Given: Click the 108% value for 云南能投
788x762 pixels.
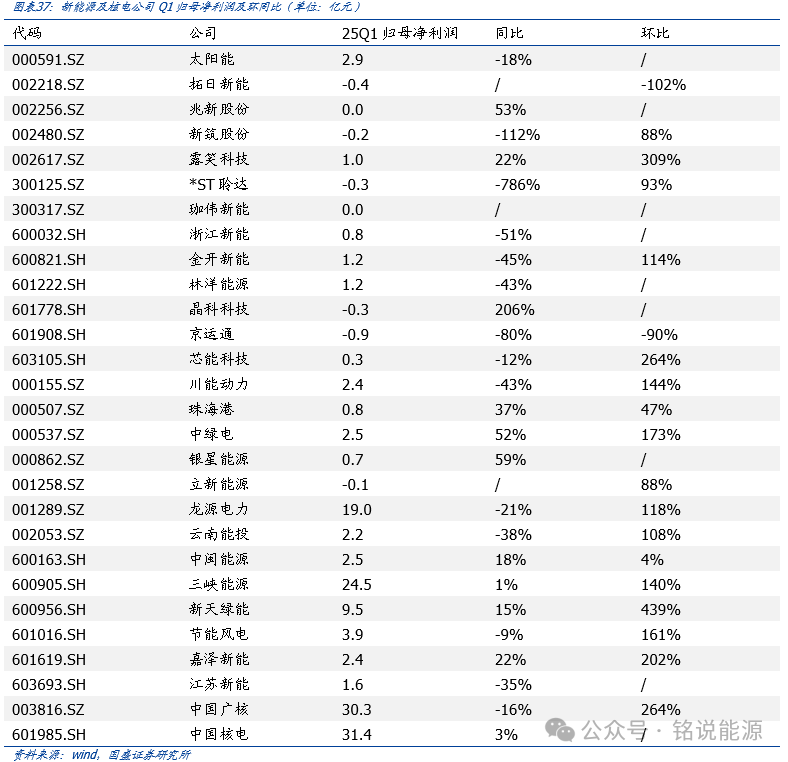Looking at the screenshot, I should tap(661, 535).
